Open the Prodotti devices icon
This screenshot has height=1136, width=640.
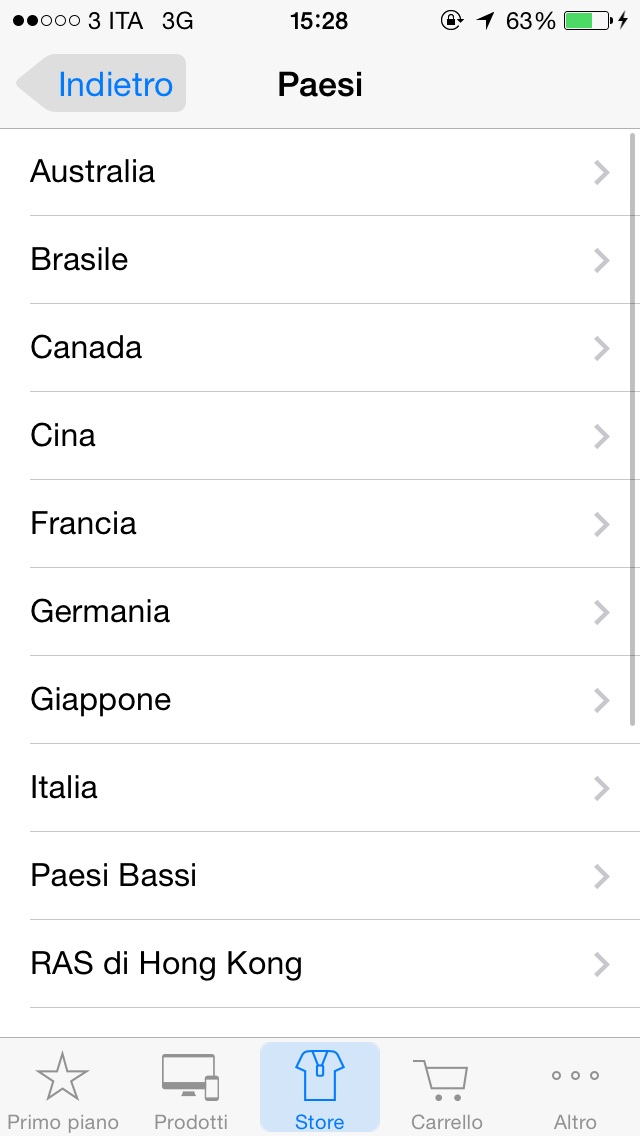pos(190,1077)
